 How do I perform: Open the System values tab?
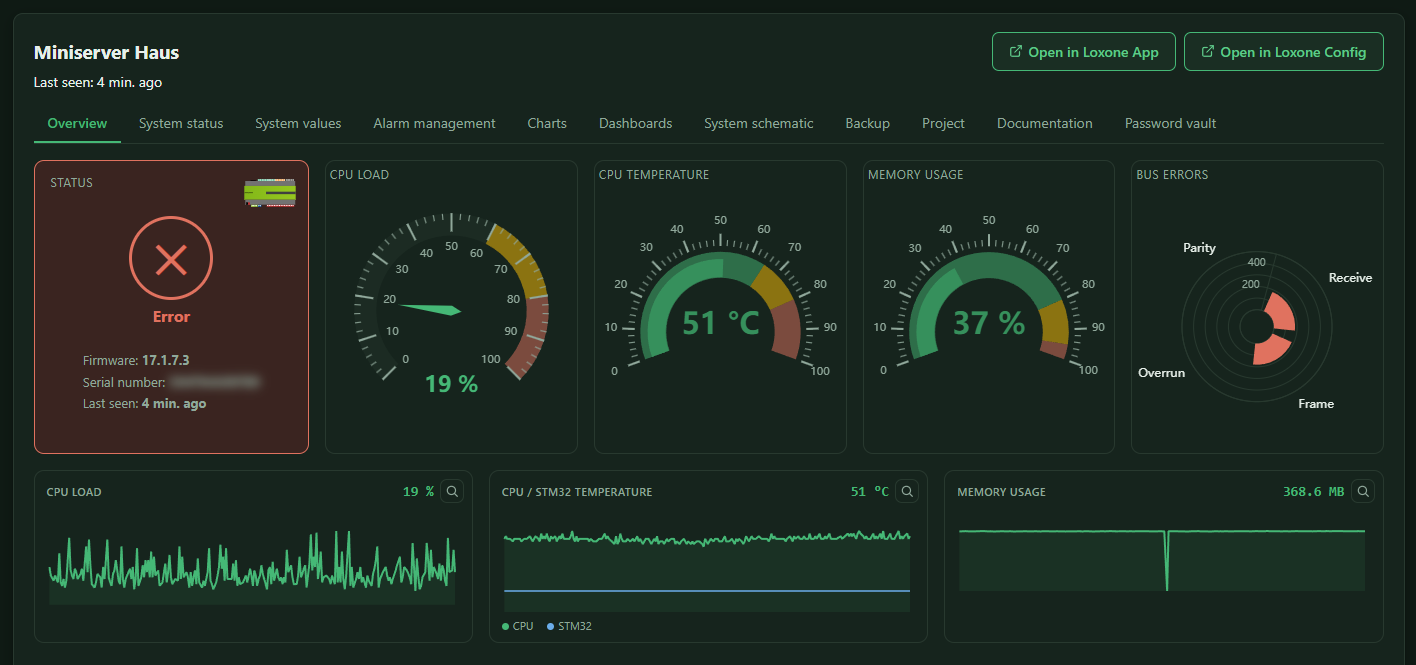click(x=298, y=123)
